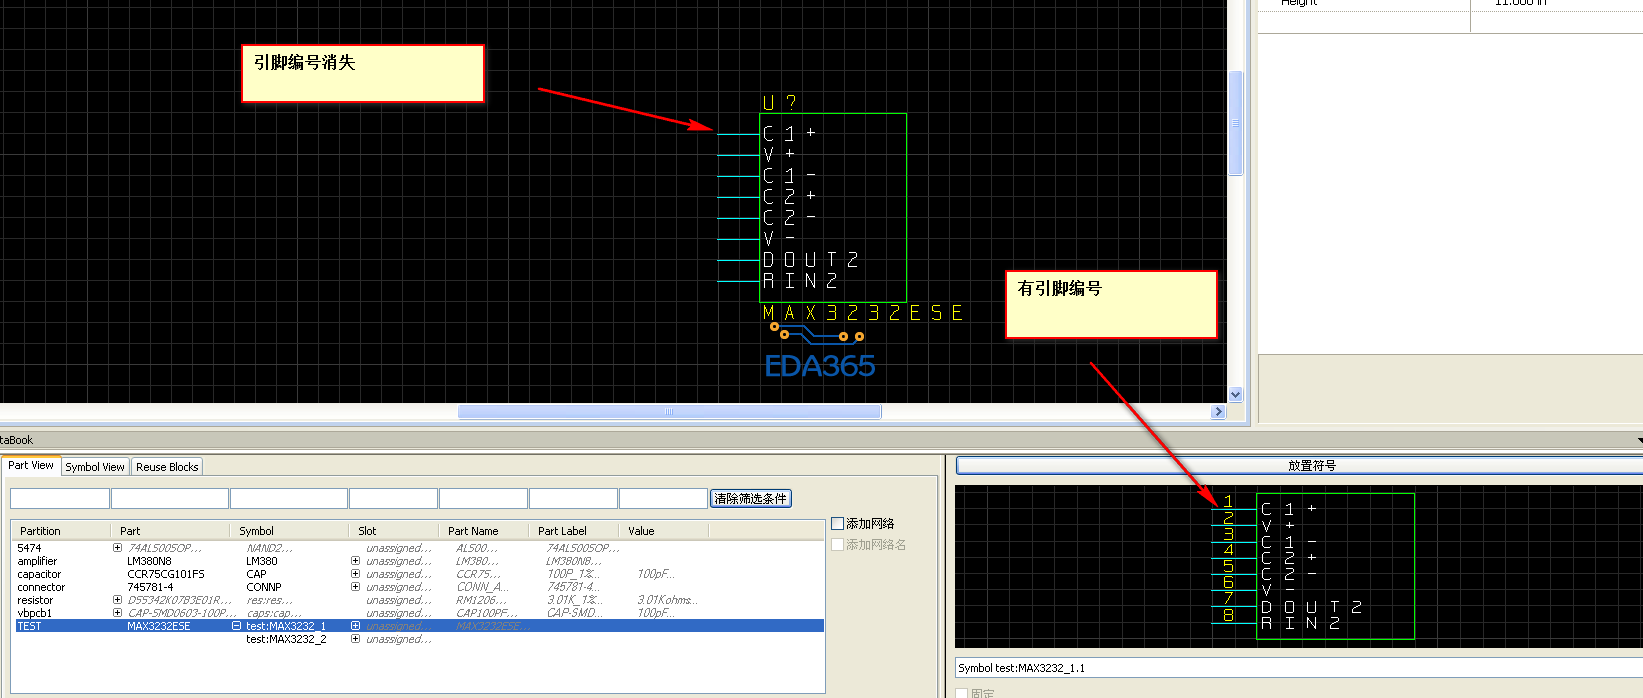Click the Symbol column header
Screen dimensions: 1643x698
pos(290,531)
